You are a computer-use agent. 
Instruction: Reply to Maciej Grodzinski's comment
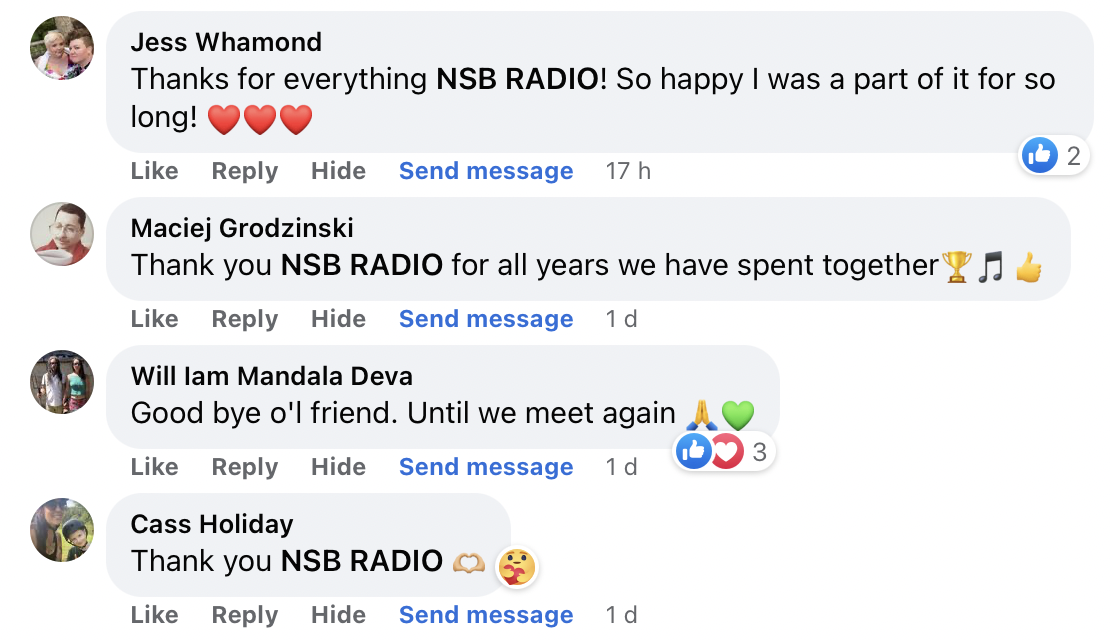pyautogui.click(x=244, y=319)
